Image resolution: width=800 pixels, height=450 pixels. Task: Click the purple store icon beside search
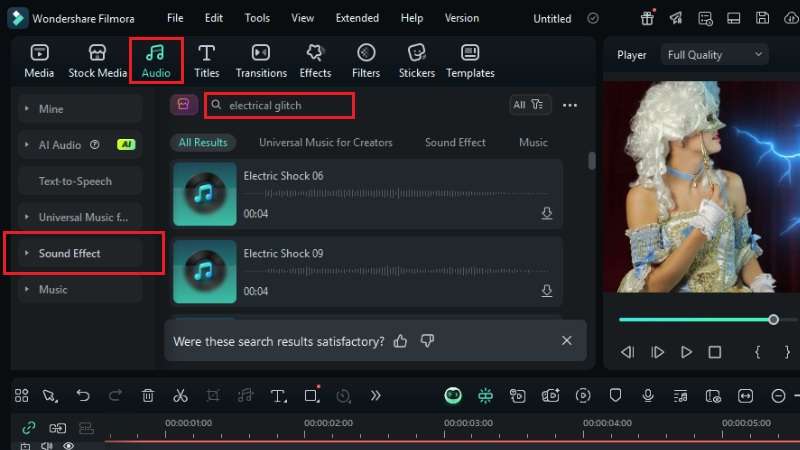pos(184,105)
